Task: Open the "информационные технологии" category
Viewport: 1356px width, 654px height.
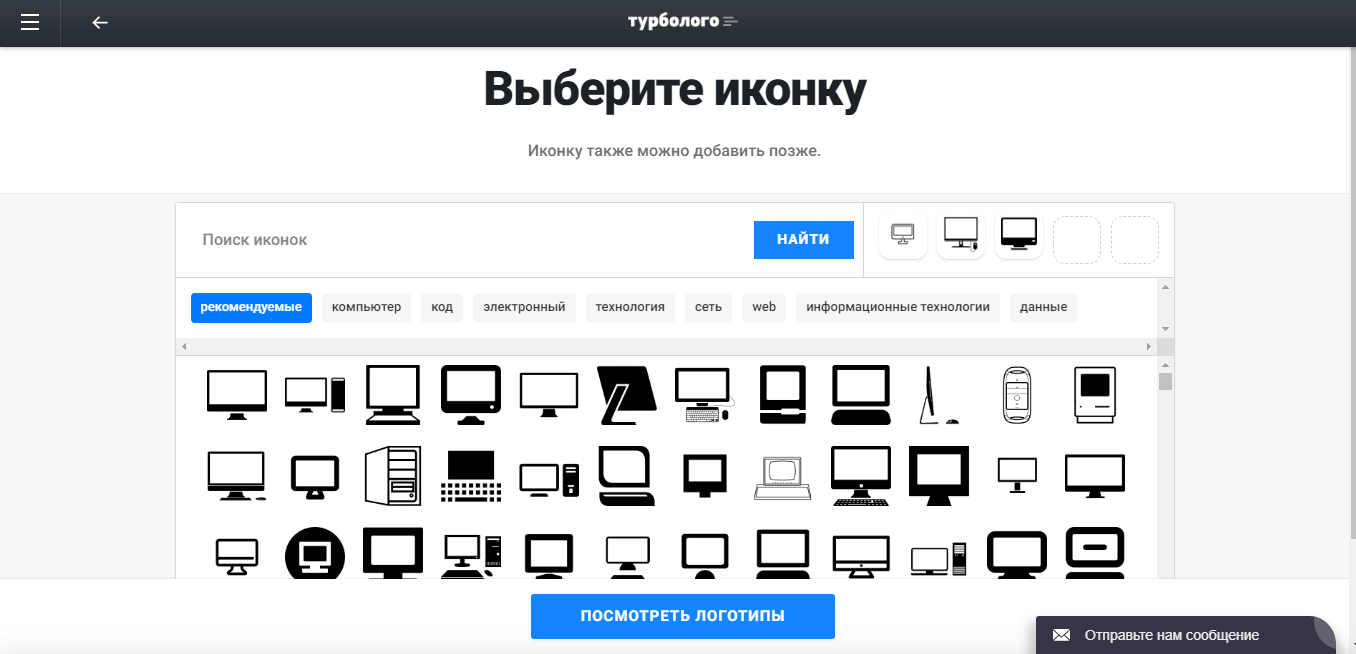Action: coord(897,307)
